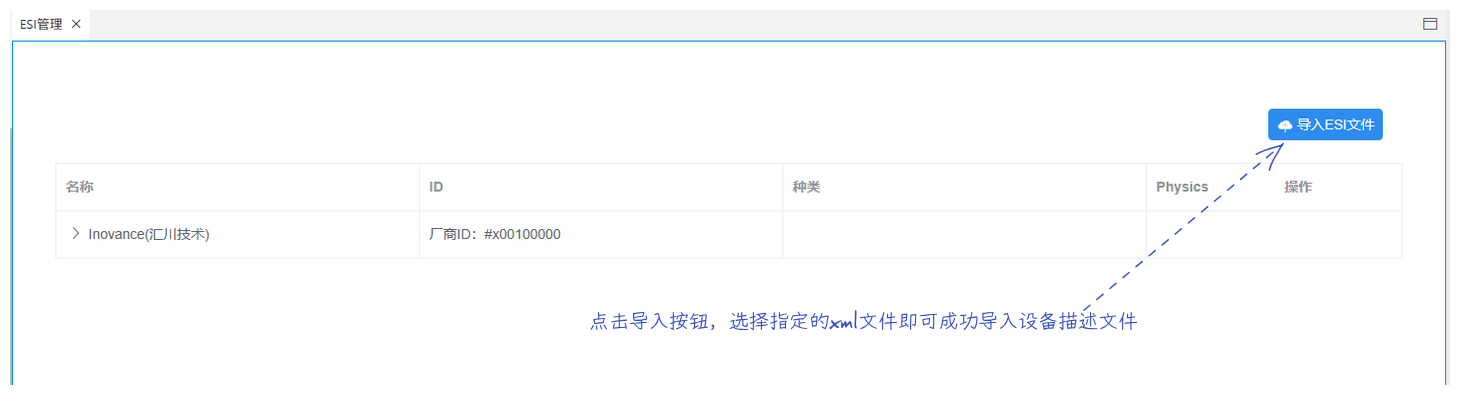This screenshot has width=1460, height=395.
Task: Click the 导入ESI文件 import button
Action: (1325, 125)
